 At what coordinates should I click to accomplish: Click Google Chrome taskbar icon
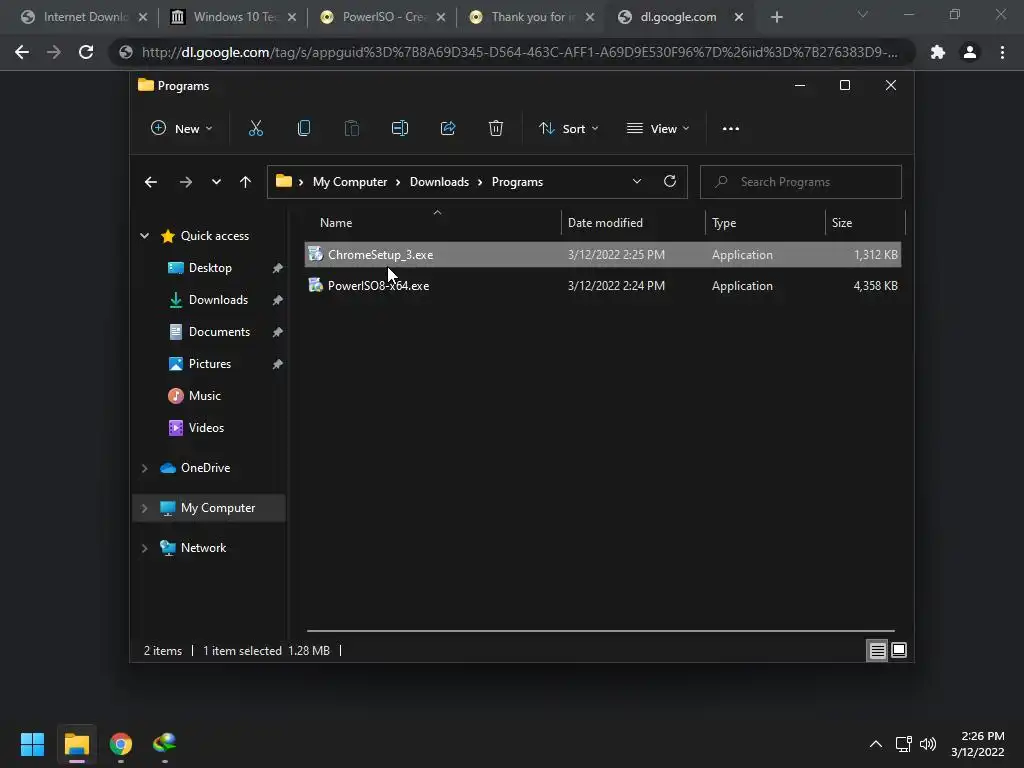coord(121,744)
